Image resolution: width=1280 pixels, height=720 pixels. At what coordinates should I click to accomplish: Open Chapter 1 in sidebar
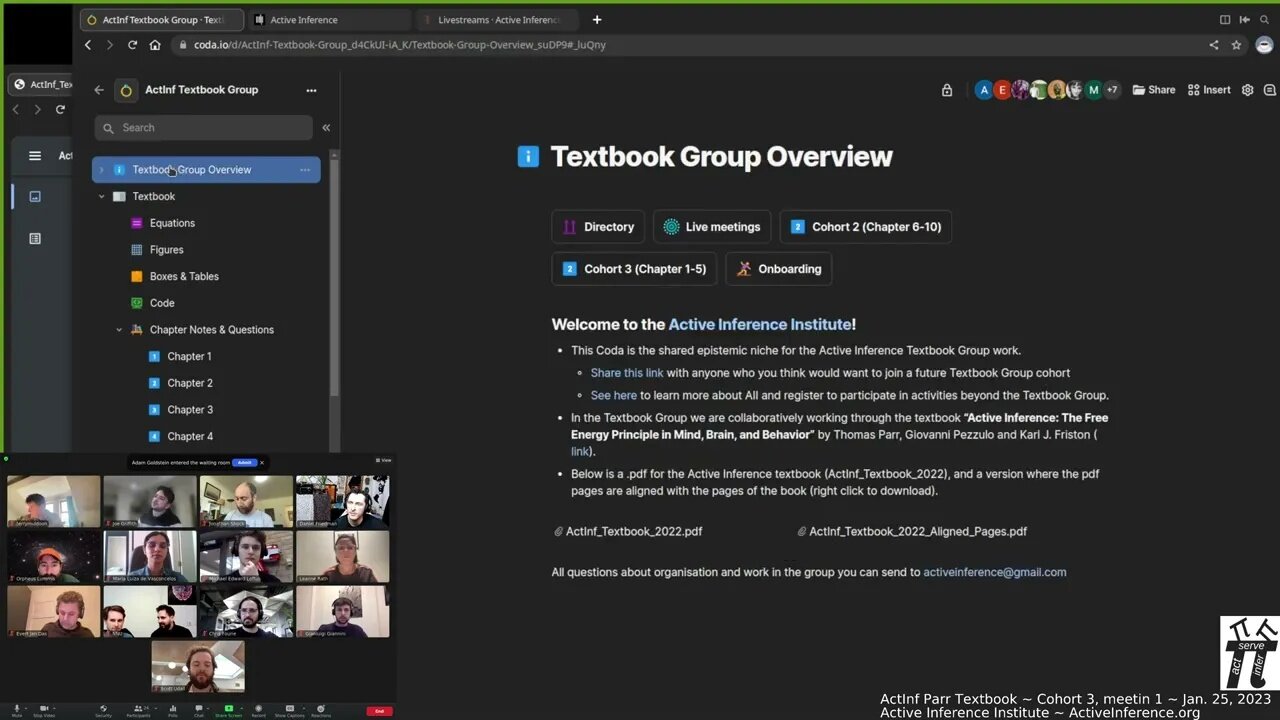[x=189, y=356]
